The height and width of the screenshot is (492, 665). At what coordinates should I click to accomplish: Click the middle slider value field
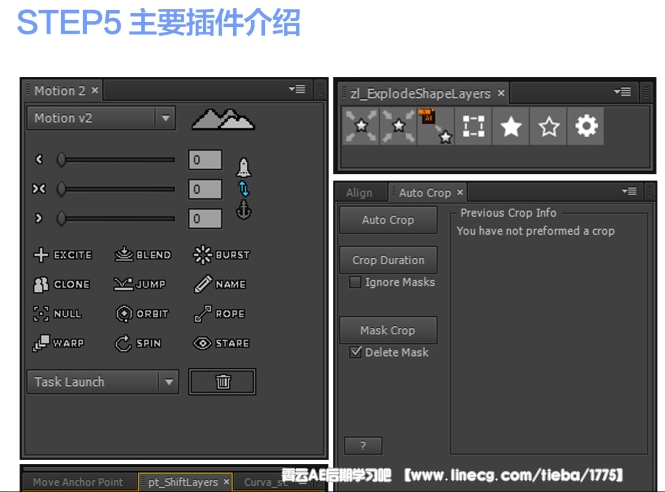click(205, 189)
